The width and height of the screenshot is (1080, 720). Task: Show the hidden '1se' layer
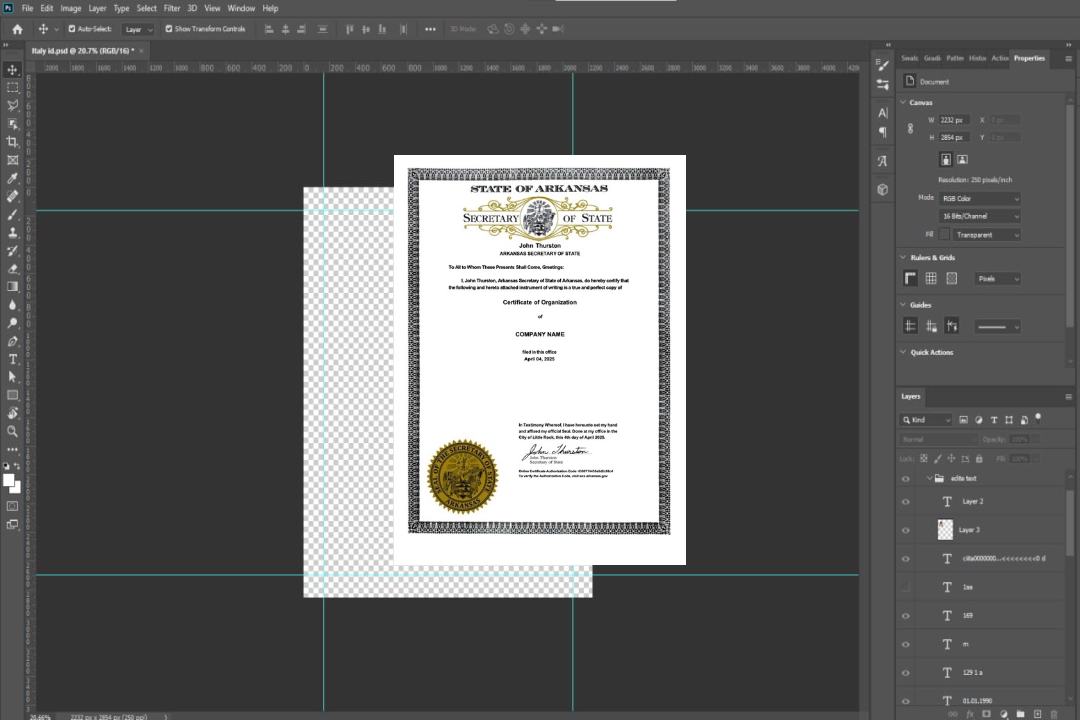click(x=906, y=587)
